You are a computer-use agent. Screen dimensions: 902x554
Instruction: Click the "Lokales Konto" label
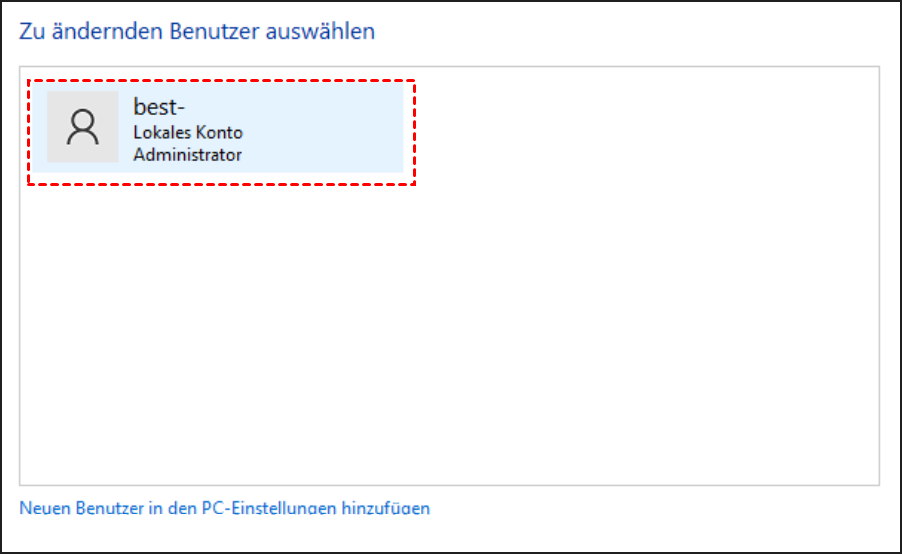pyautogui.click(x=188, y=132)
